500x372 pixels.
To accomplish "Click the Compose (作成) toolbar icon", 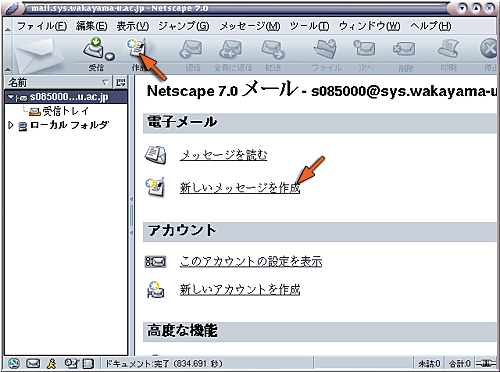I will click(x=137, y=48).
